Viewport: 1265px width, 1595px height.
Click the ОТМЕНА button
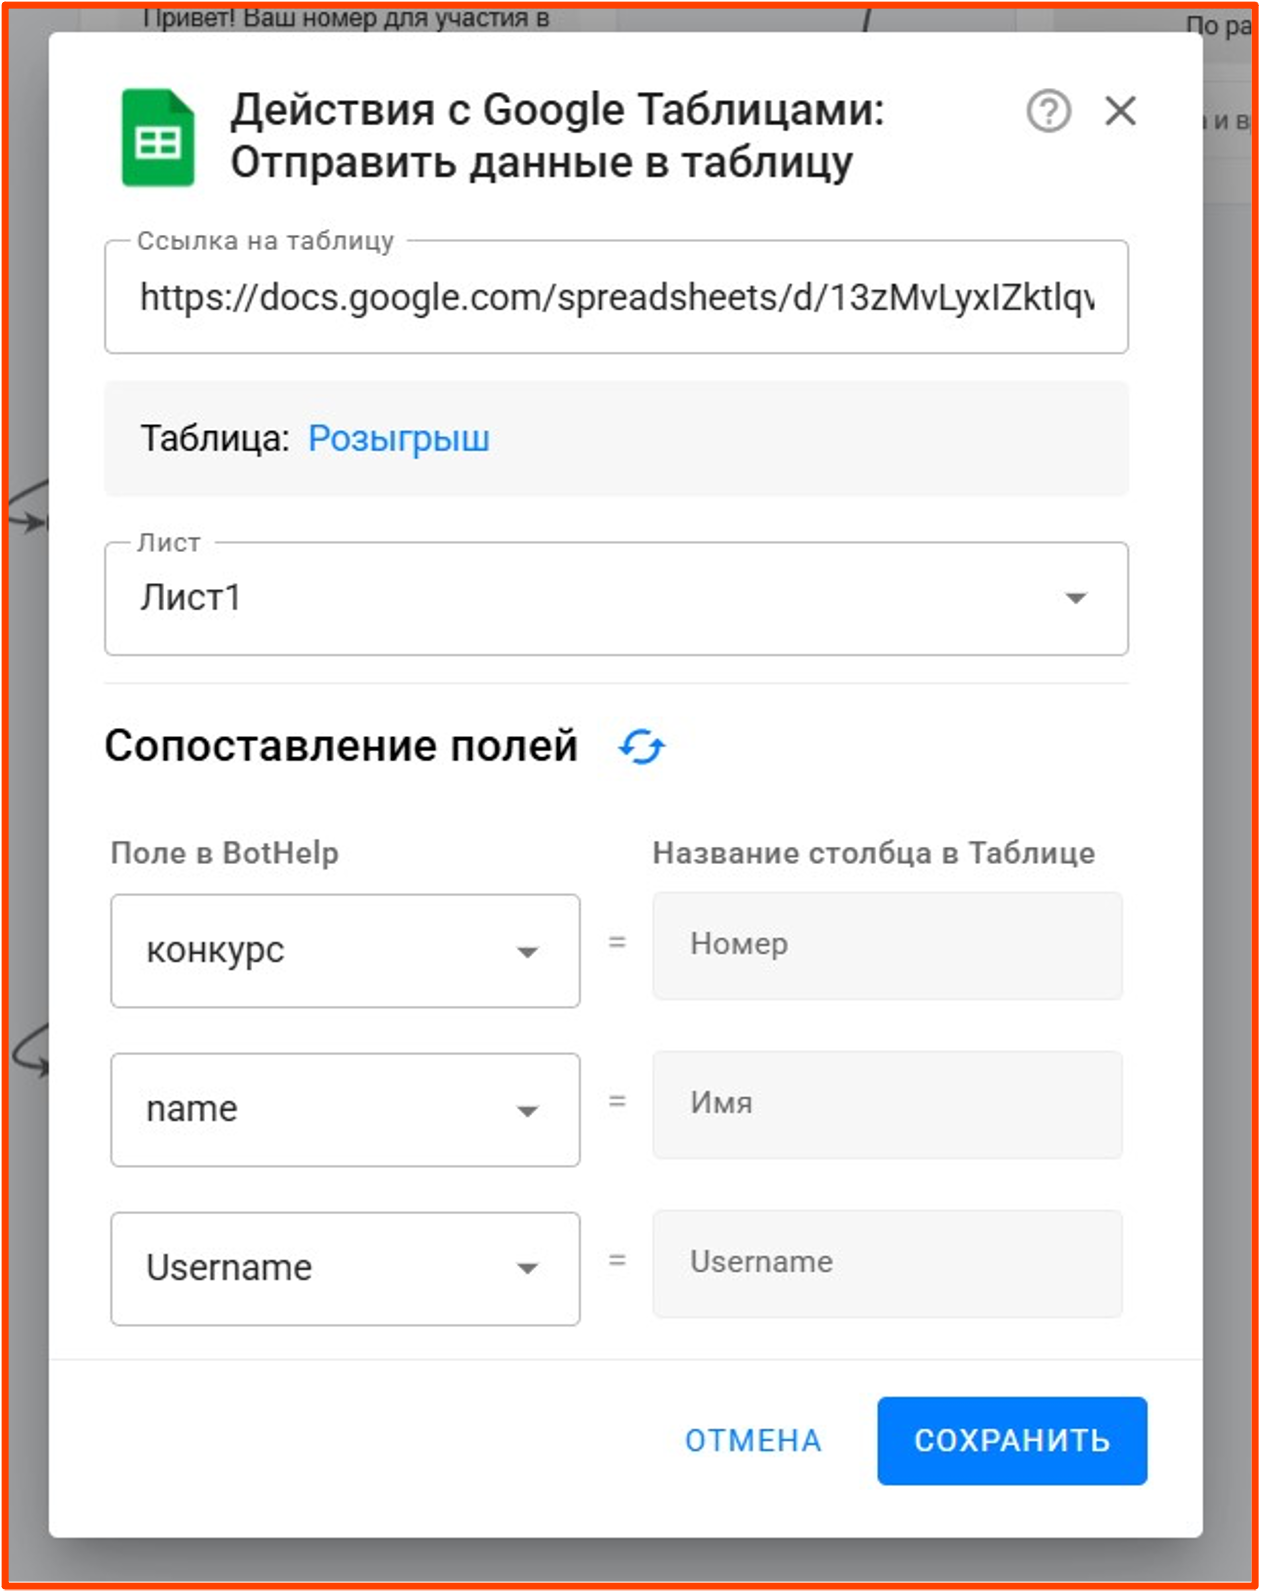click(x=753, y=1441)
